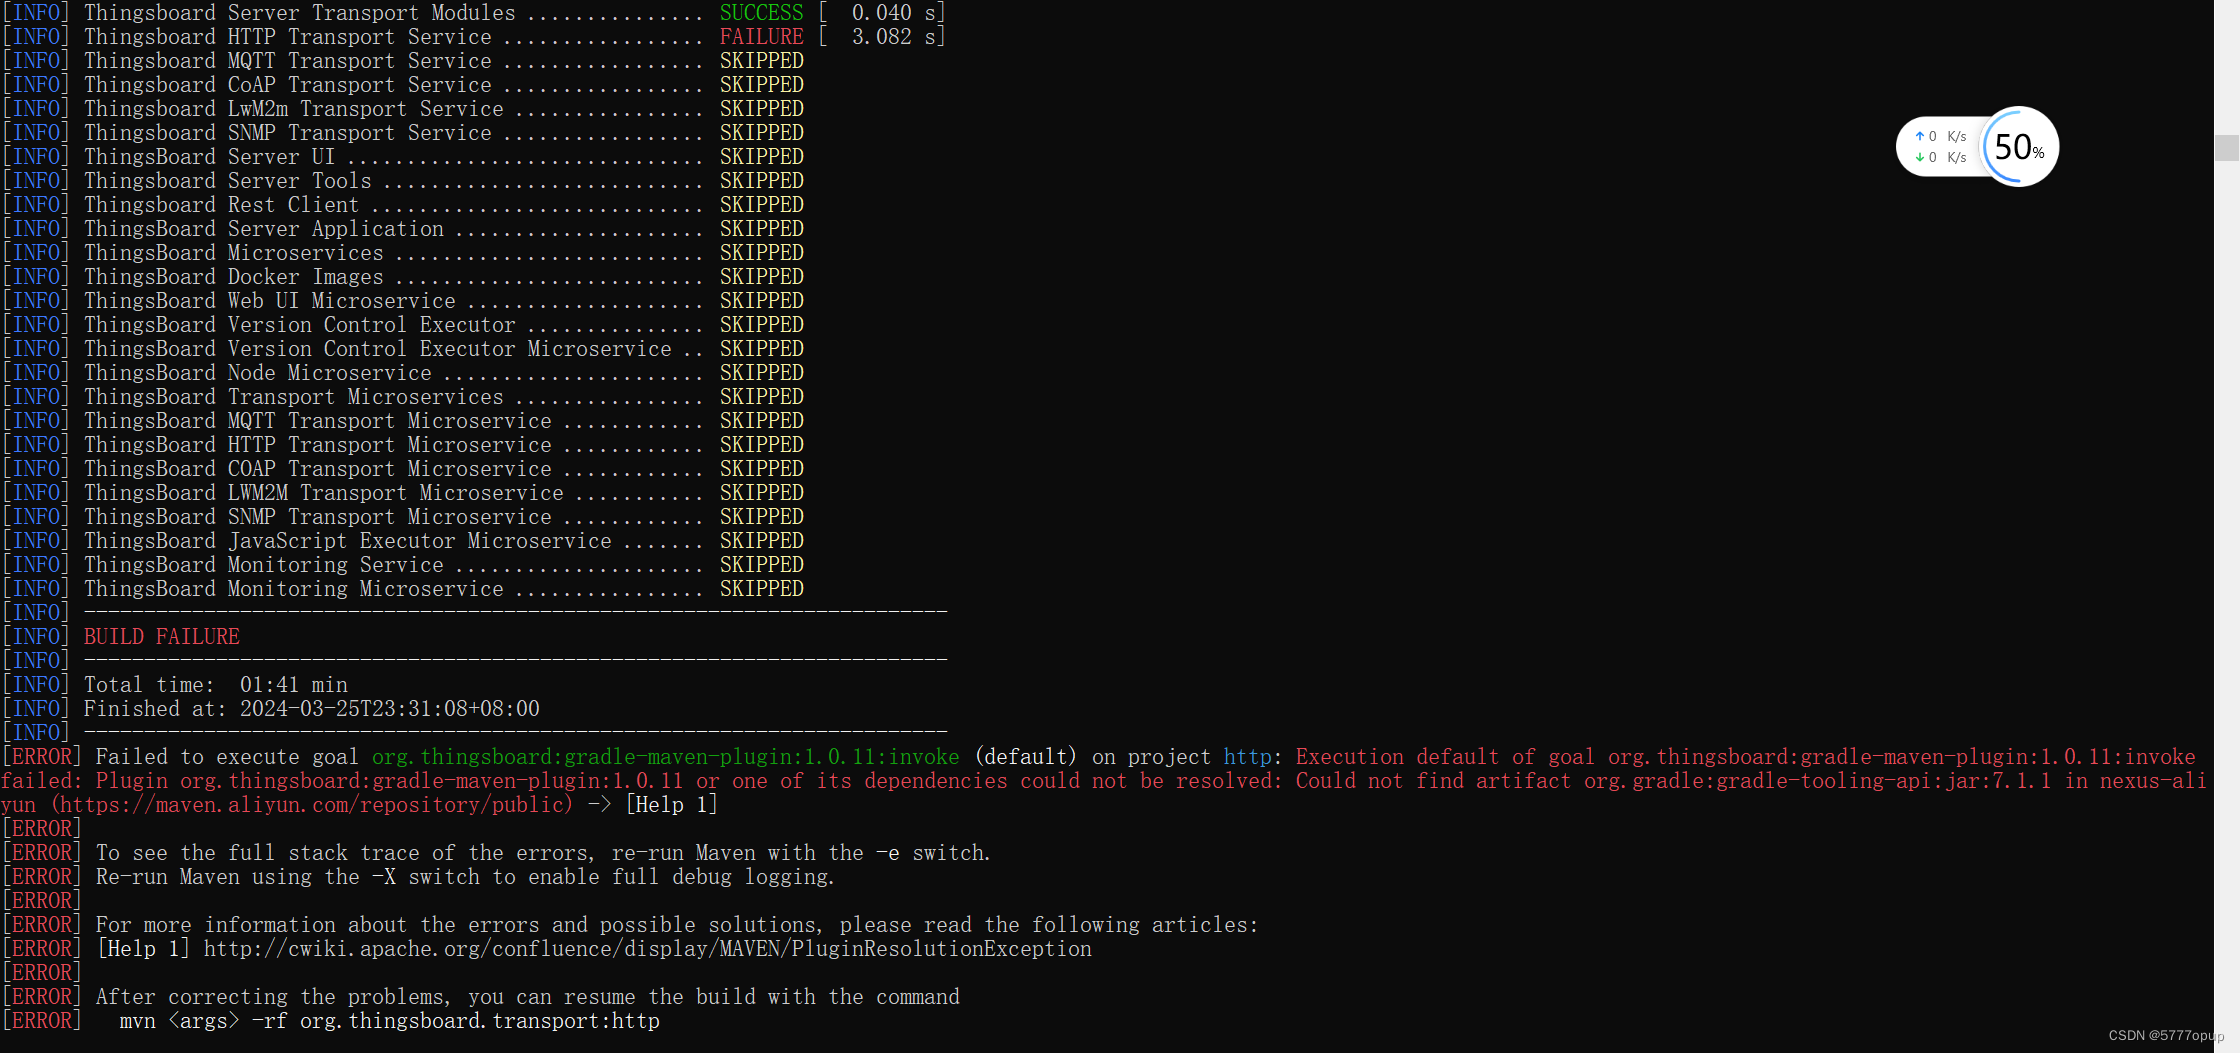Click 'ThingsBoard Transport Microservices' line
Viewport: 2240px width, 1053px height.
pos(403,397)
